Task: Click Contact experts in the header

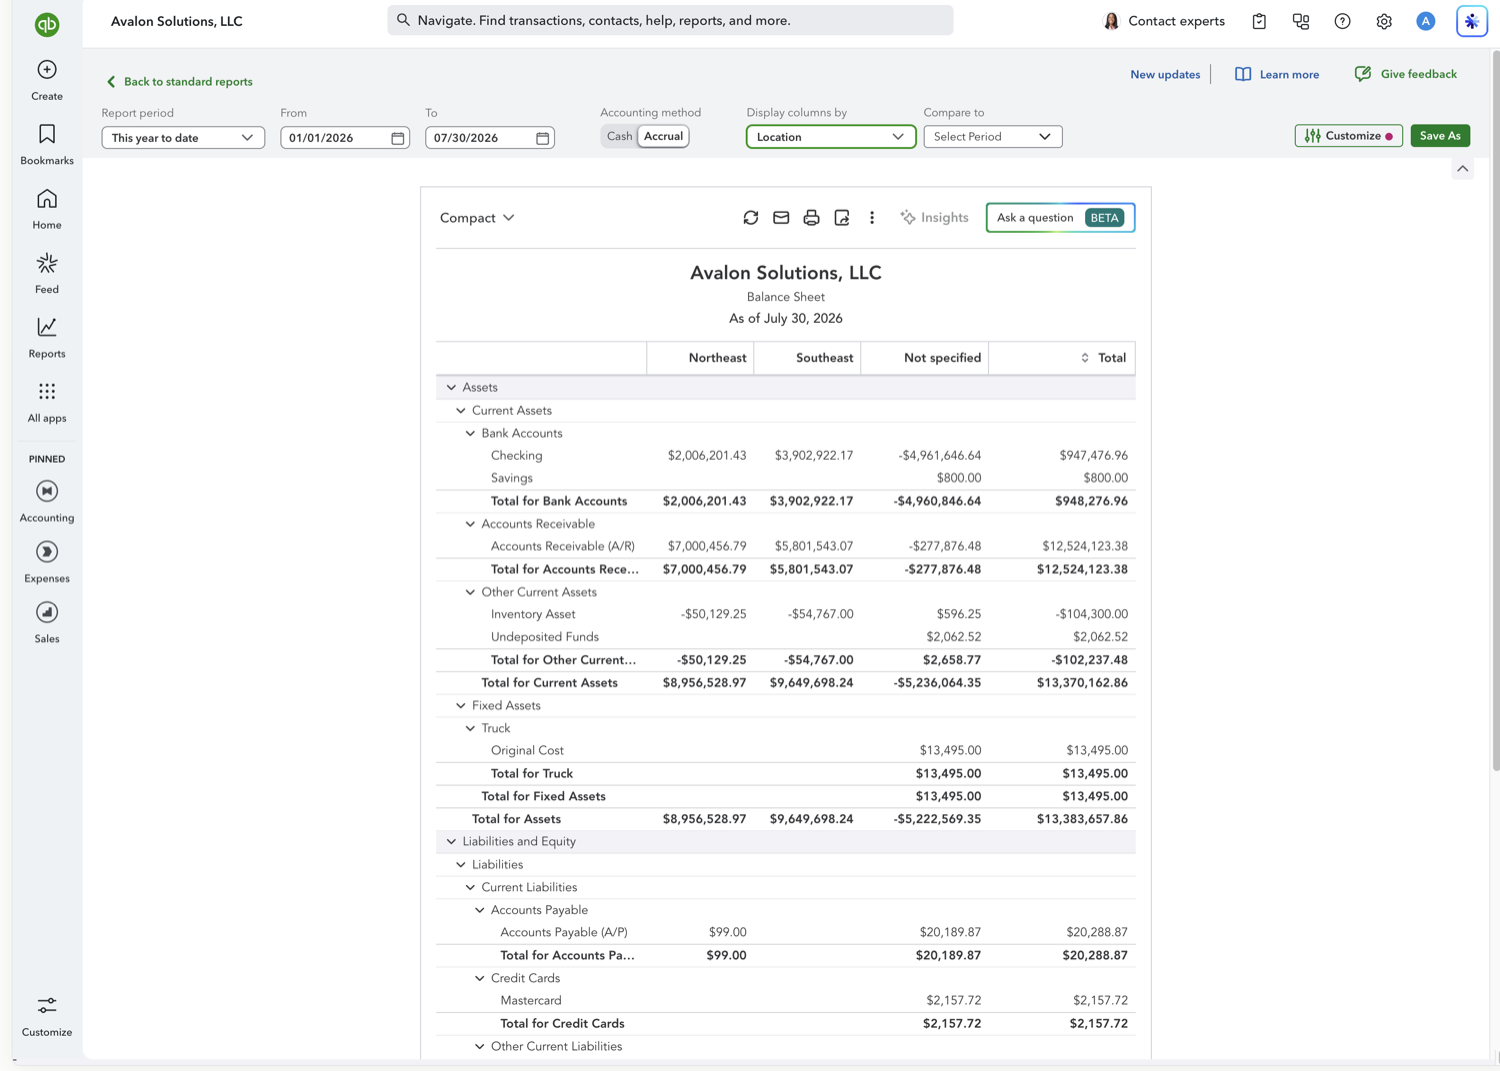Action: pos(1163,21)
